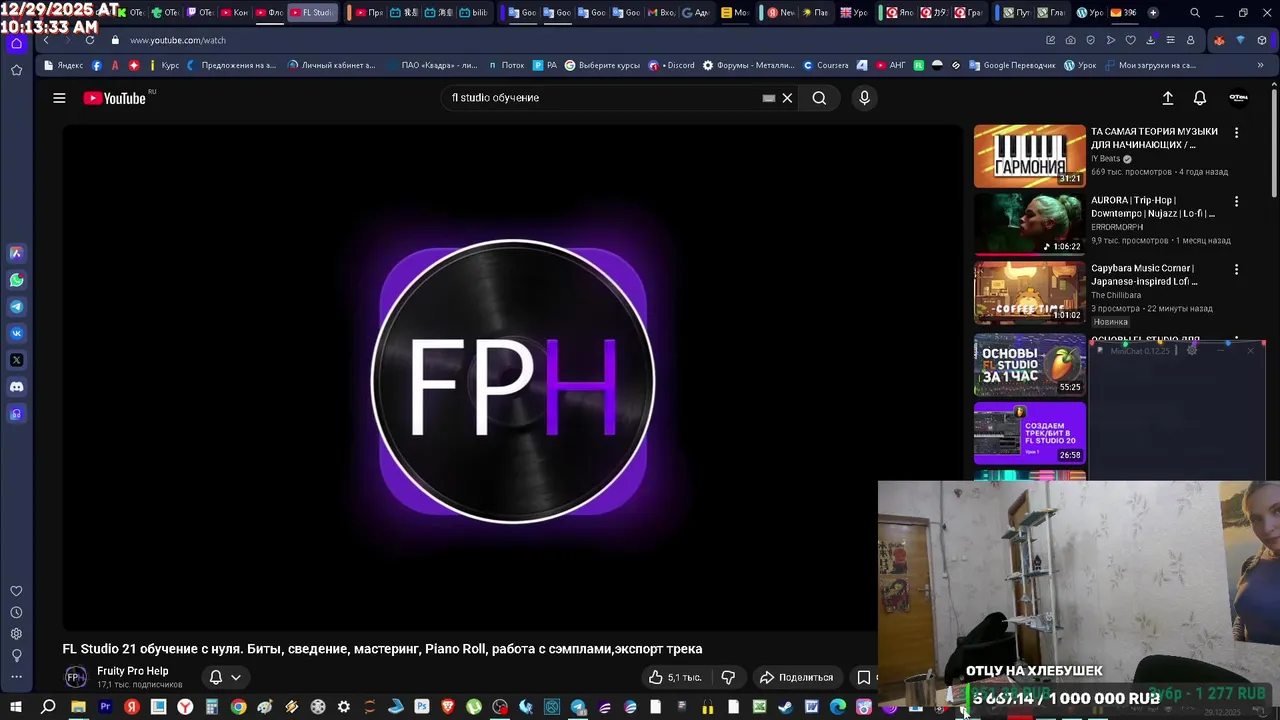The width and height of the screenshot is (1280, 720).
Task: Open browser downloads icon
Action: pyautogui.click(x=1150, y=40)
